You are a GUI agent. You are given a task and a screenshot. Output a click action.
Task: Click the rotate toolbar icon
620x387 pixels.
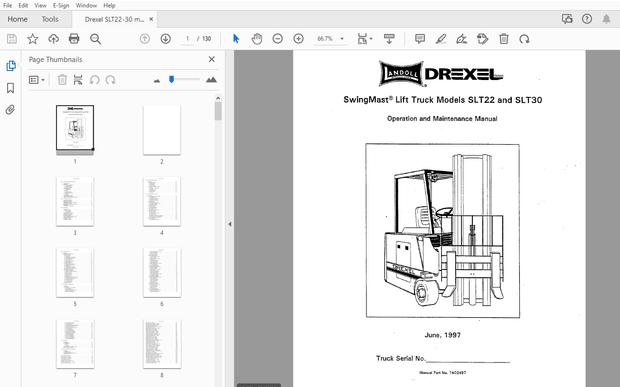(x=524, y=39)
